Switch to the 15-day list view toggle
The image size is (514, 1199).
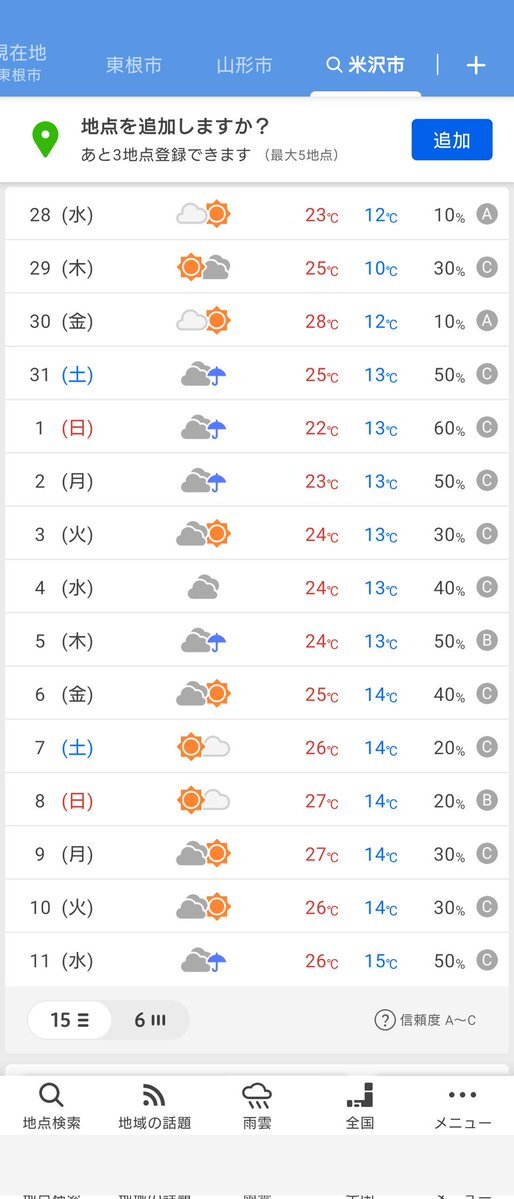click(70, 1019)
